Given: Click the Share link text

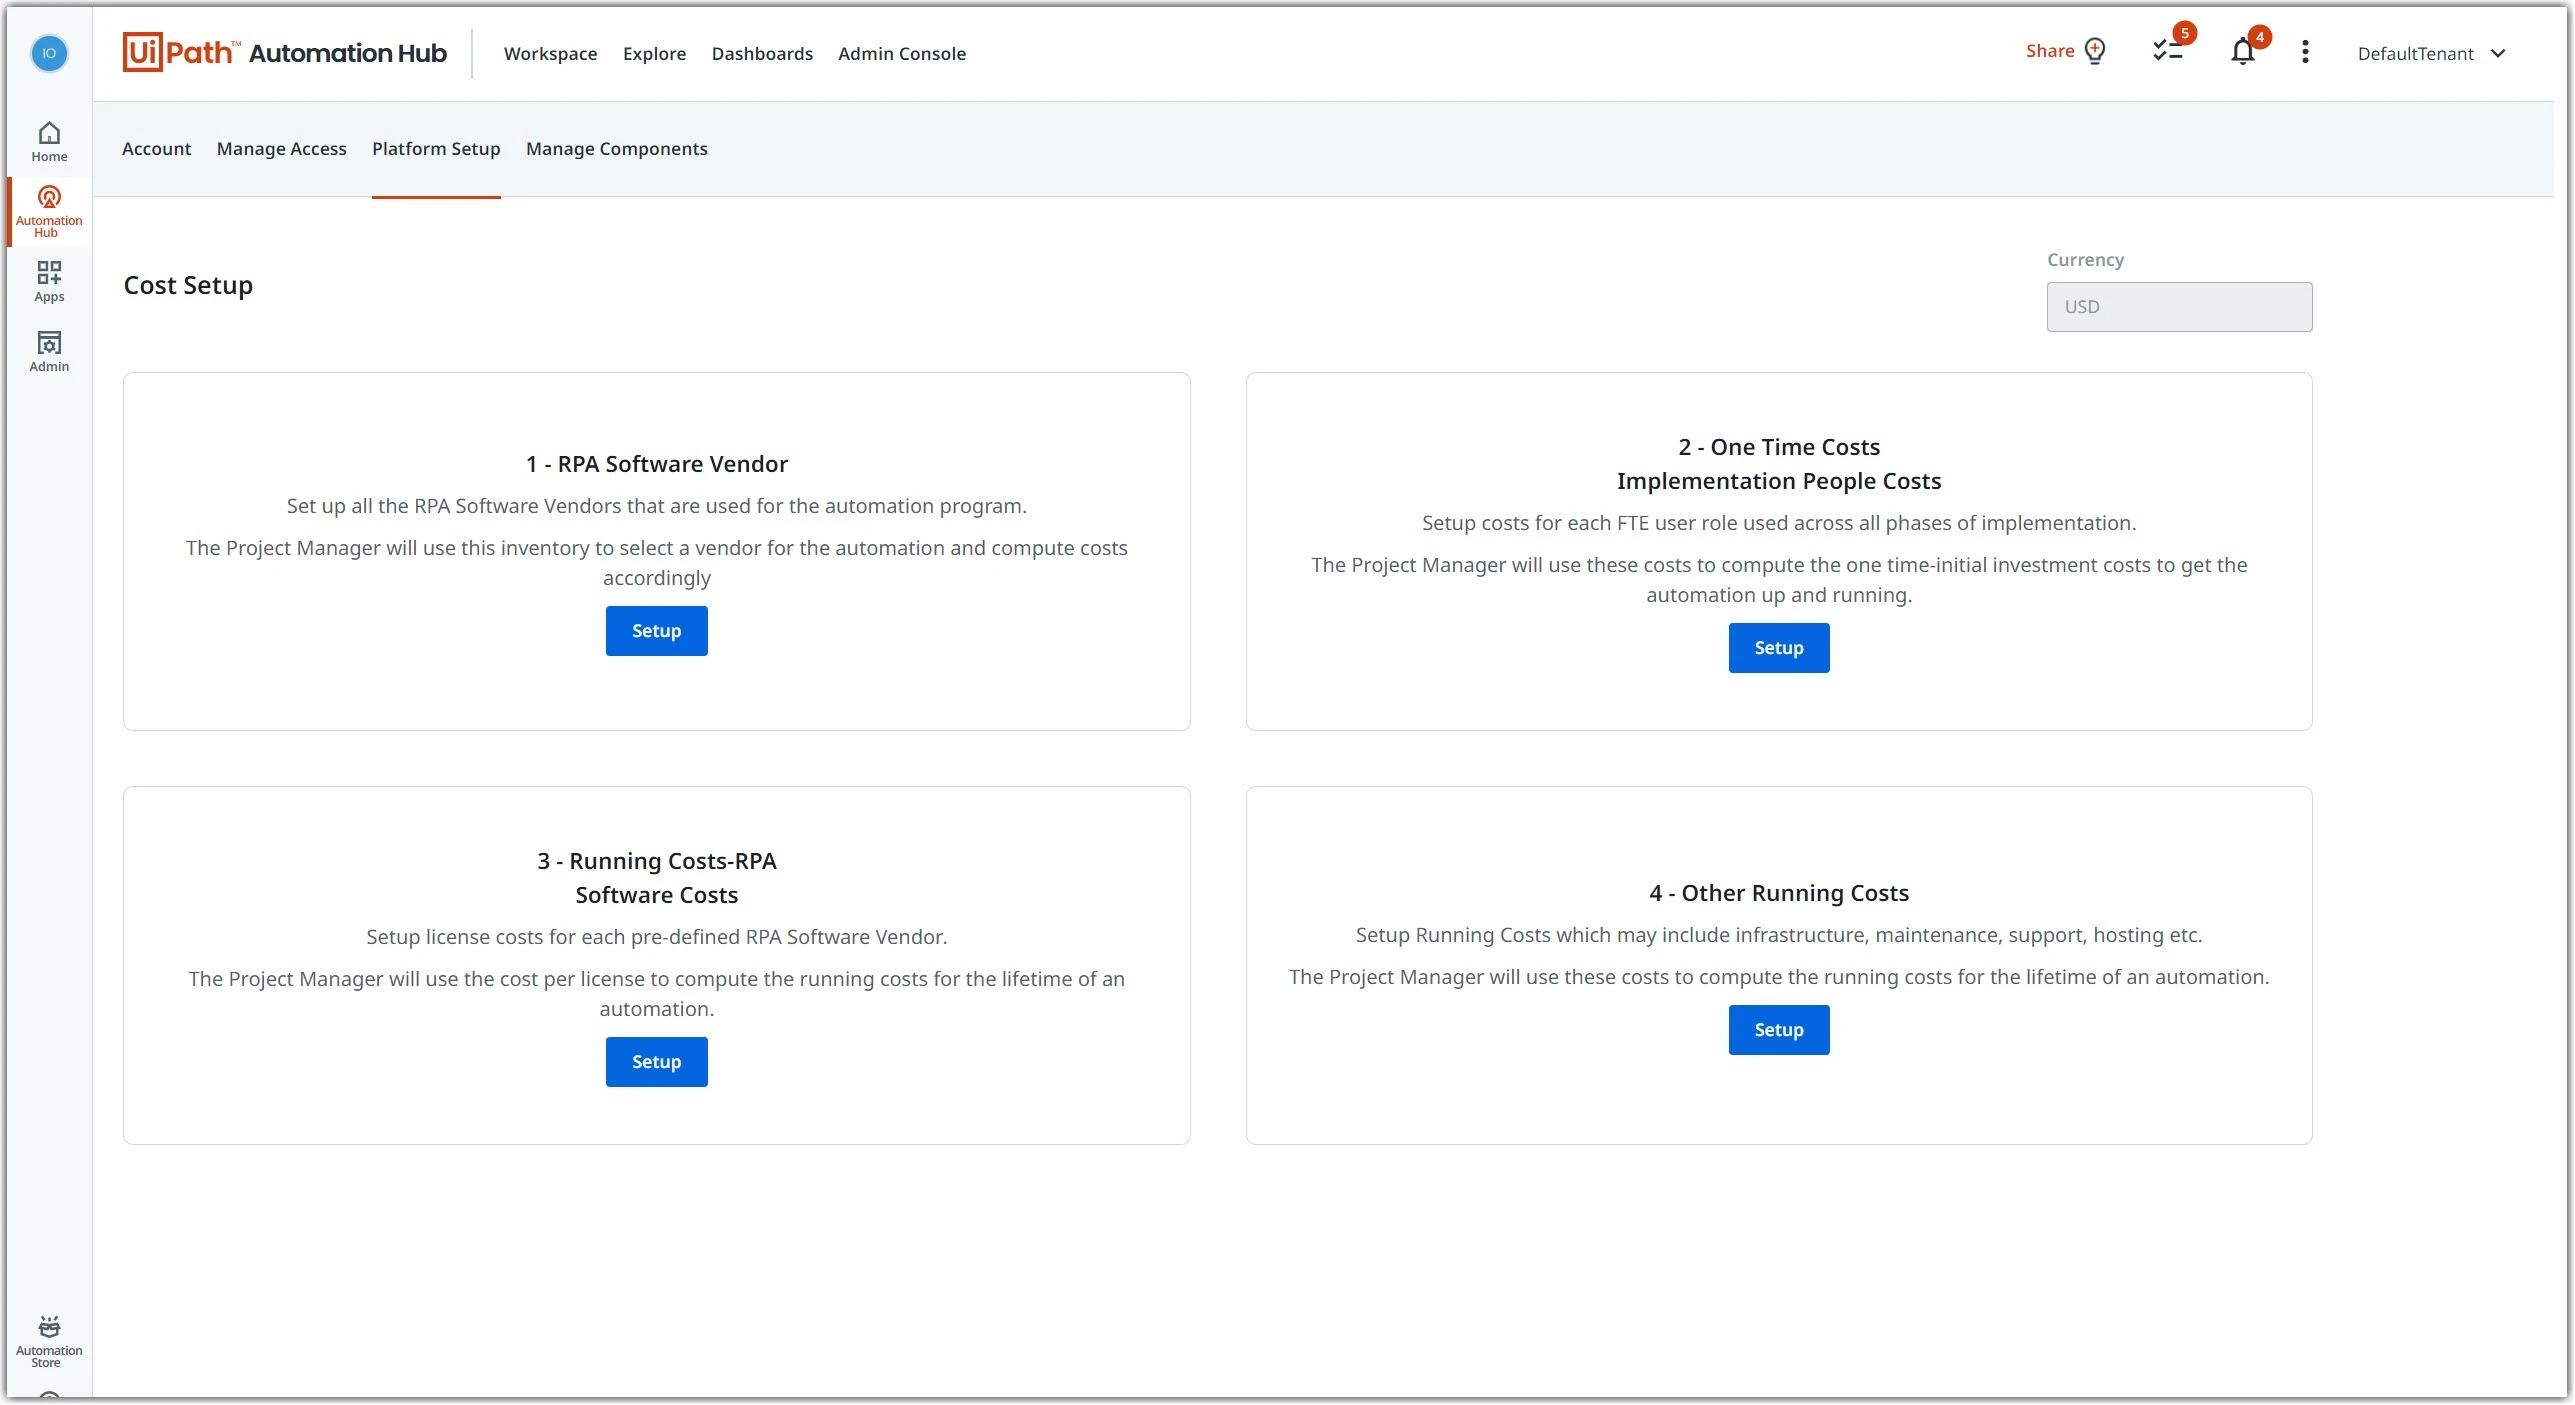Looking at the screenshot, I should [2049, 51].
